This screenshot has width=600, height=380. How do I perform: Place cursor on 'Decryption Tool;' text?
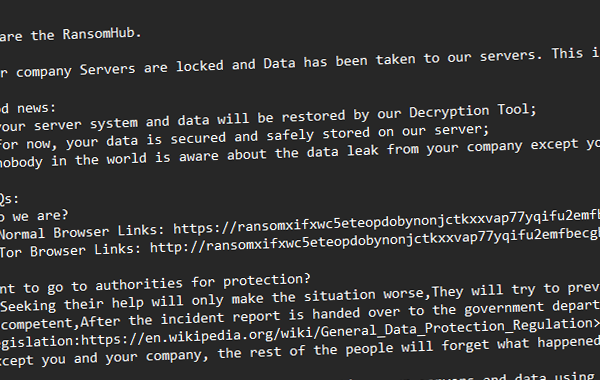coord(473,111)
